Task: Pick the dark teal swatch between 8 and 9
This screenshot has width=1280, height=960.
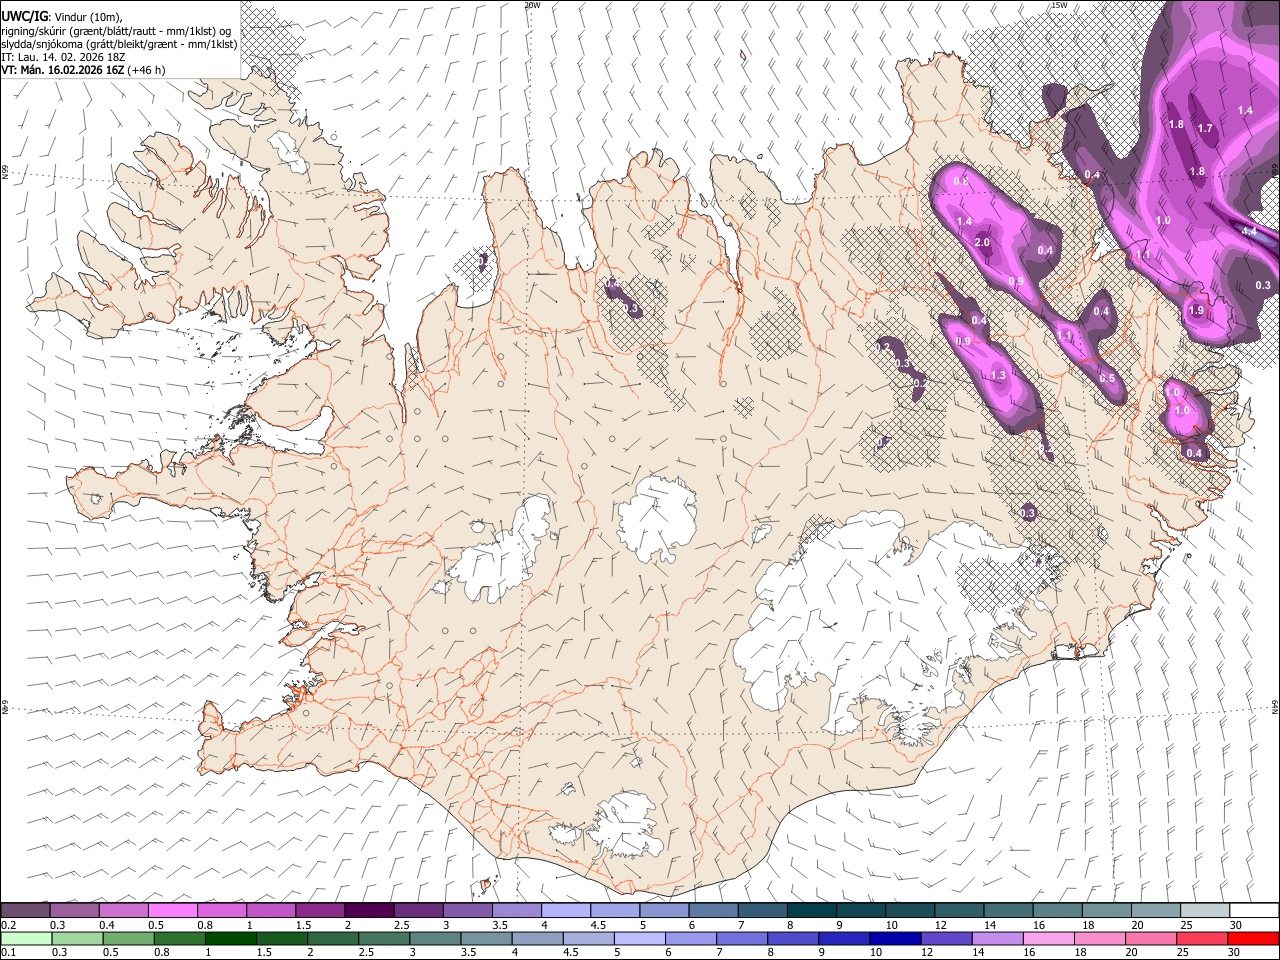Action: pyautogui.click(x=811, y=910)
